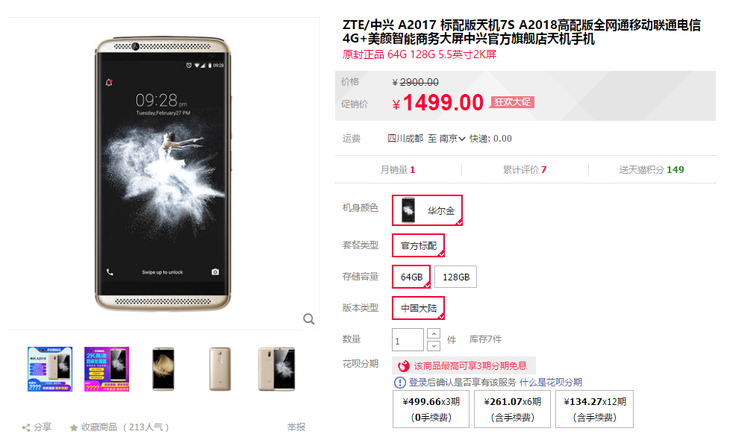Click the blue info icon about login confirmation

point(400,383)
